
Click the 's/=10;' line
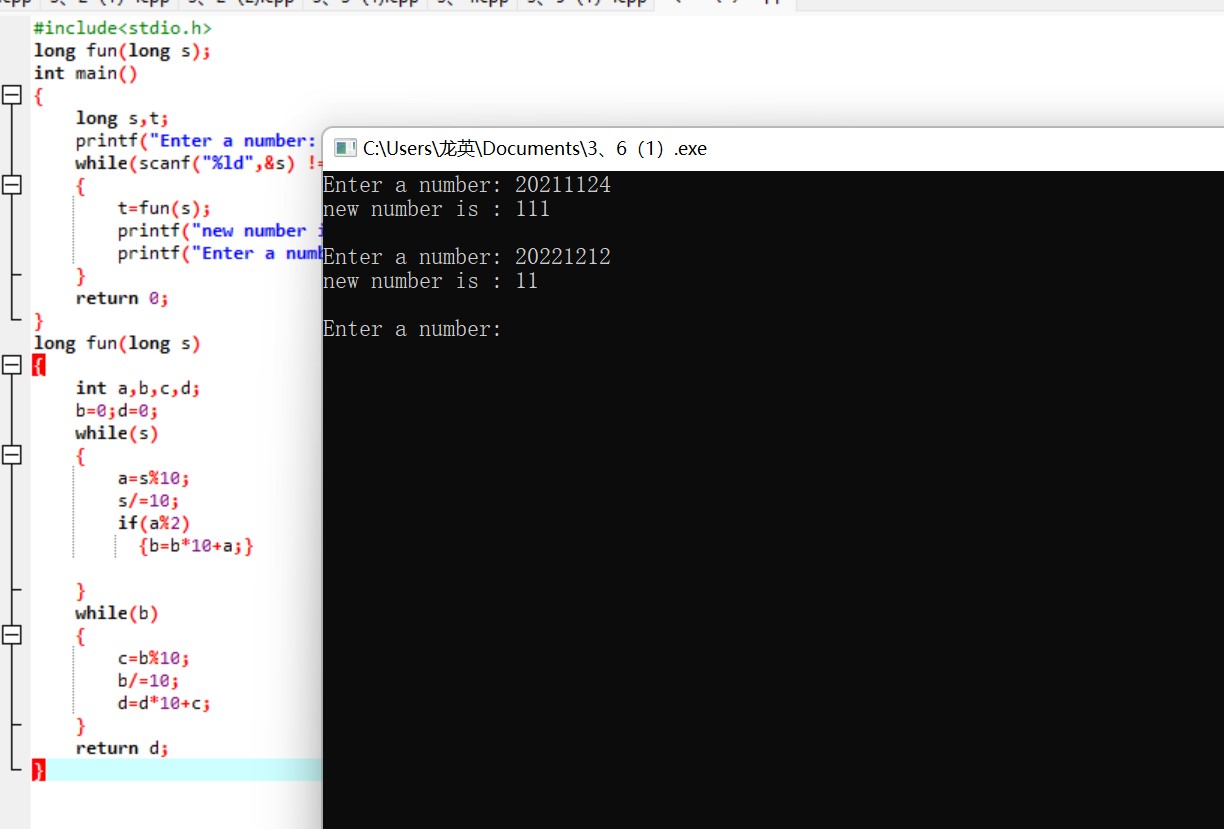pyautogui.click(x=148, y=501)
